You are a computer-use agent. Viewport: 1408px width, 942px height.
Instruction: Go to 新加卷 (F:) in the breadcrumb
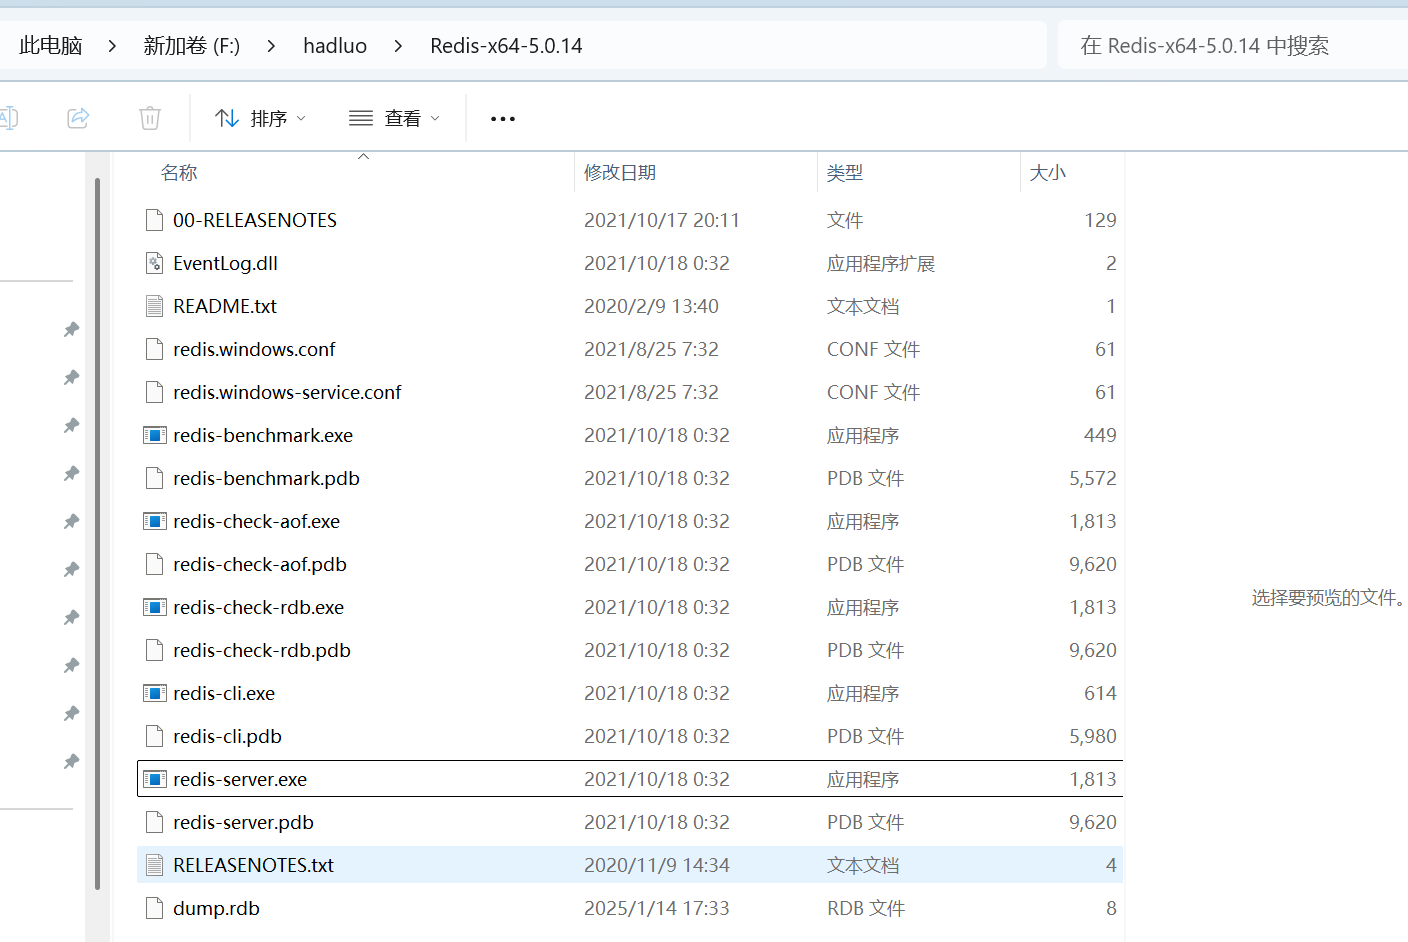coord(192,46)
